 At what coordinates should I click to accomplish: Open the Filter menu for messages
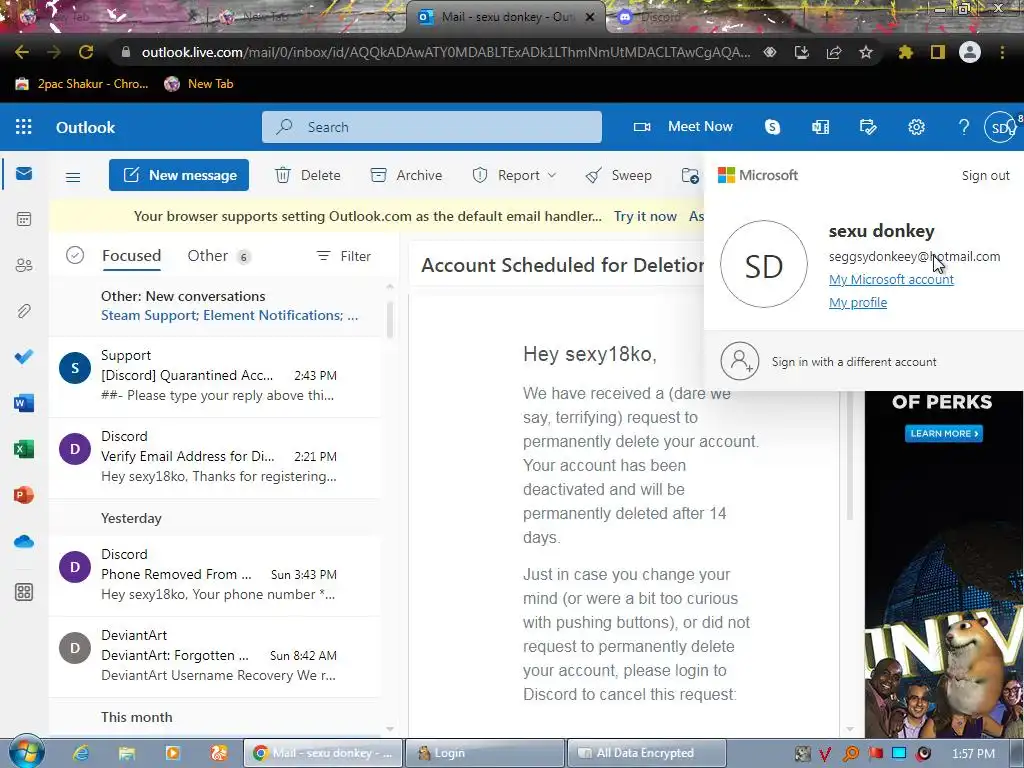point(344,256)
